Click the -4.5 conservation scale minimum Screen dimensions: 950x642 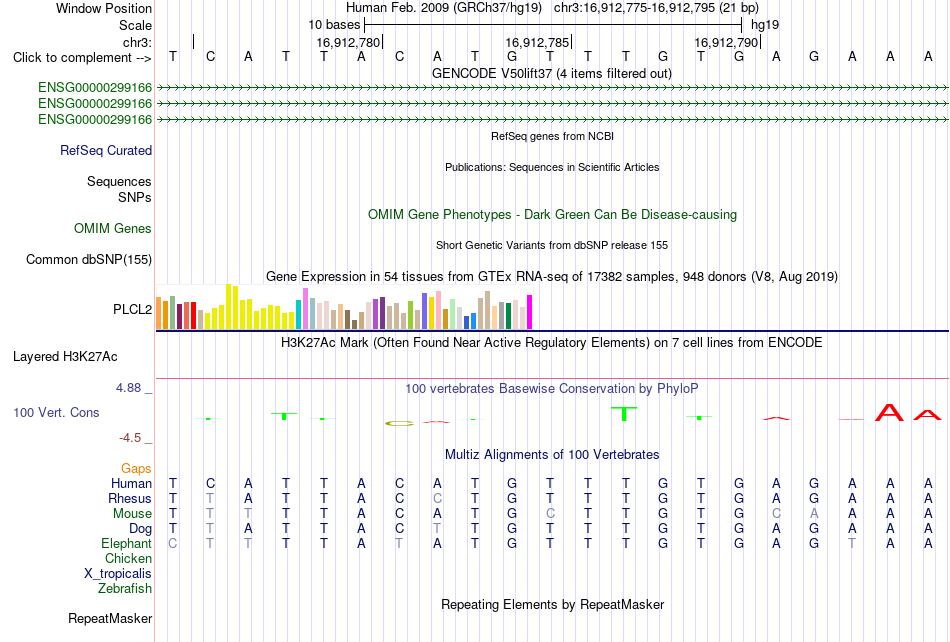point(130,437)
